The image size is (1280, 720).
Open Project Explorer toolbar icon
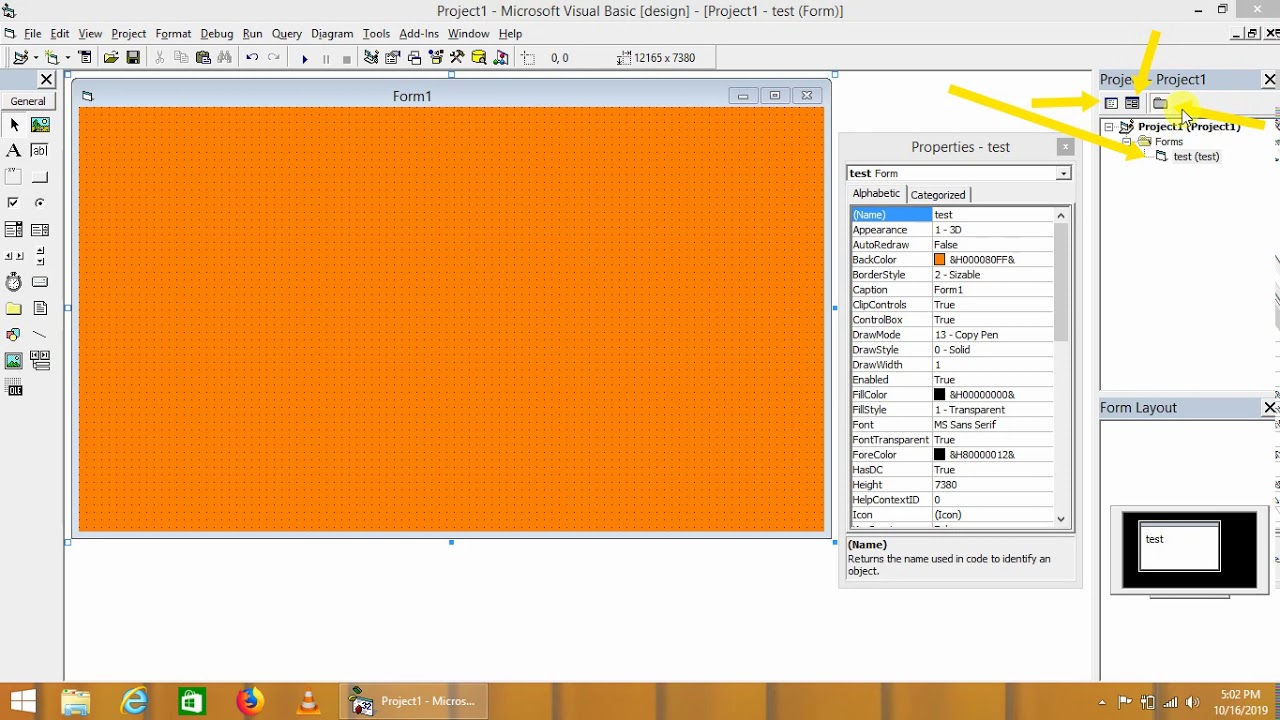click(x=371, y=58)
